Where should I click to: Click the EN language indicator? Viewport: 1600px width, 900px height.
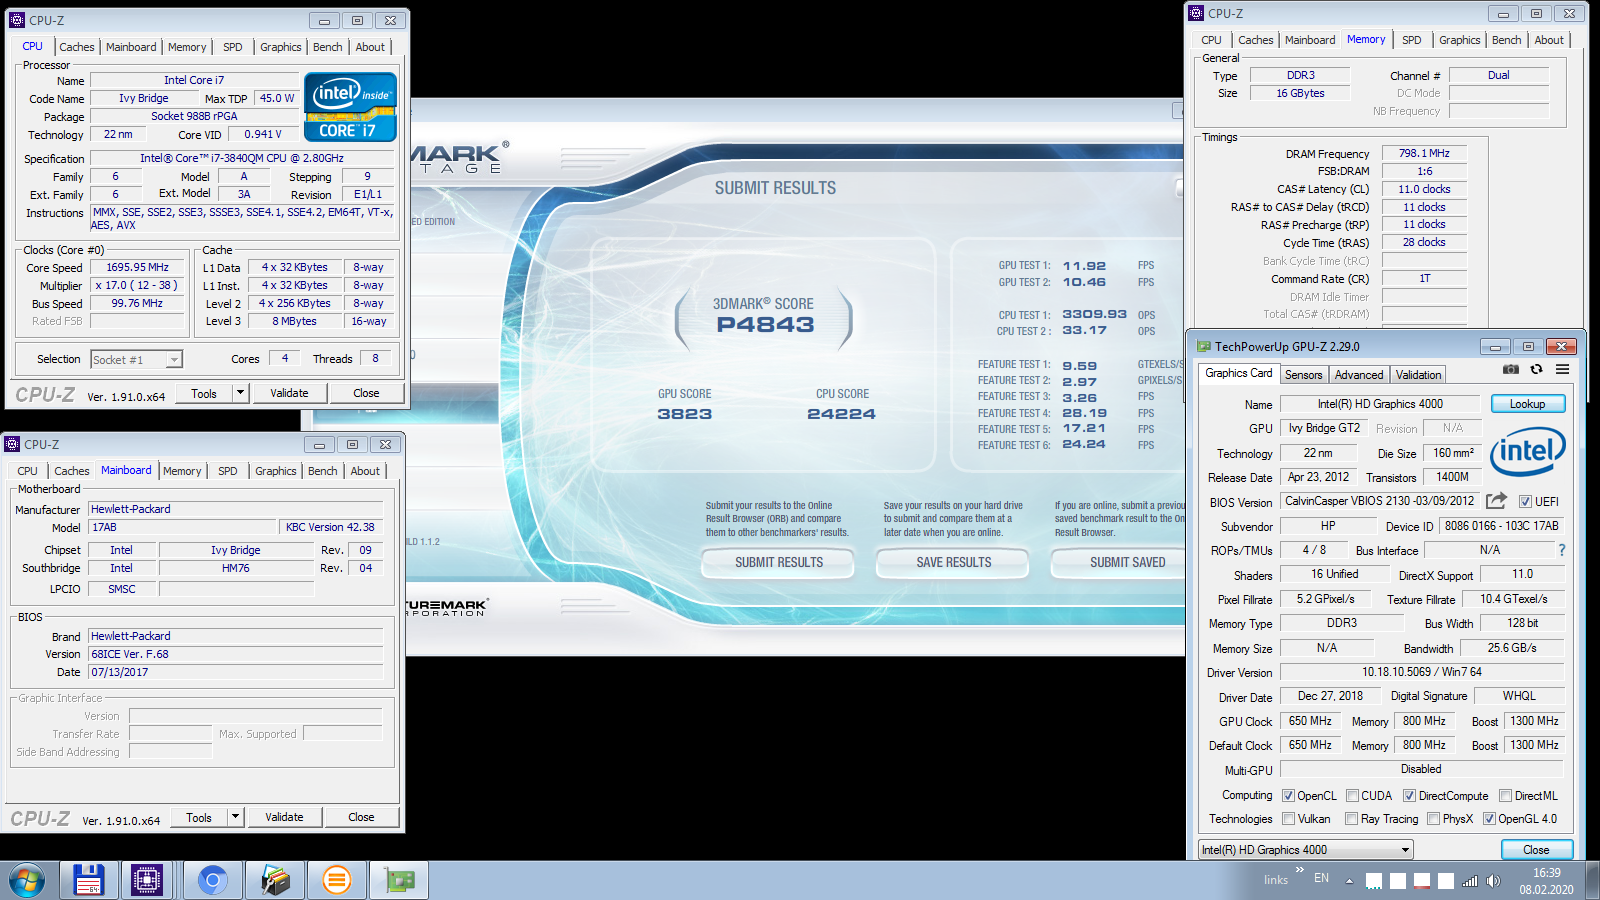(x=1321, y=878)
